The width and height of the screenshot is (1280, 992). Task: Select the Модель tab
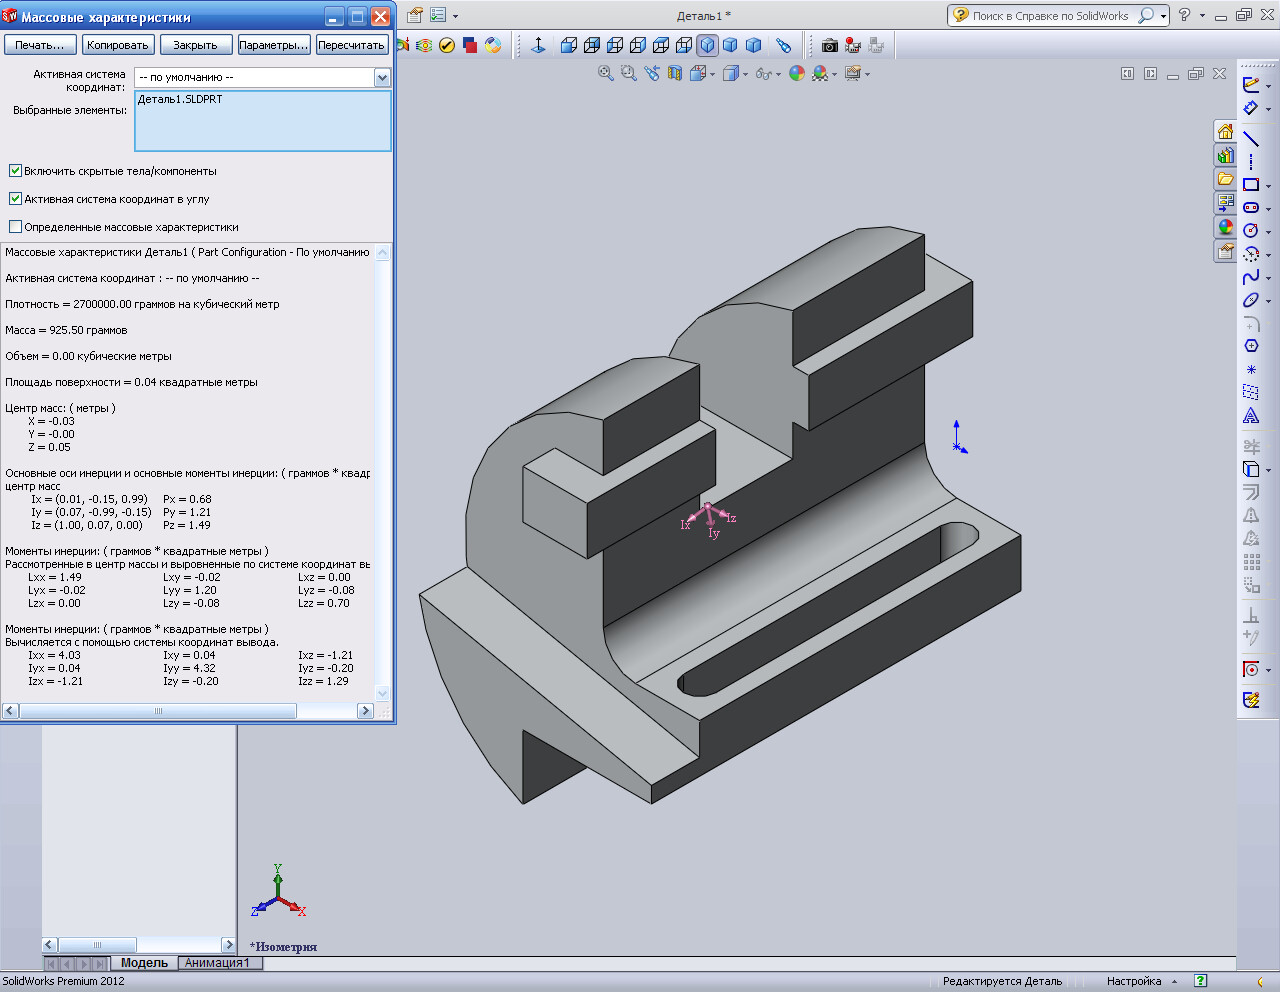click(x=144, y=963)
